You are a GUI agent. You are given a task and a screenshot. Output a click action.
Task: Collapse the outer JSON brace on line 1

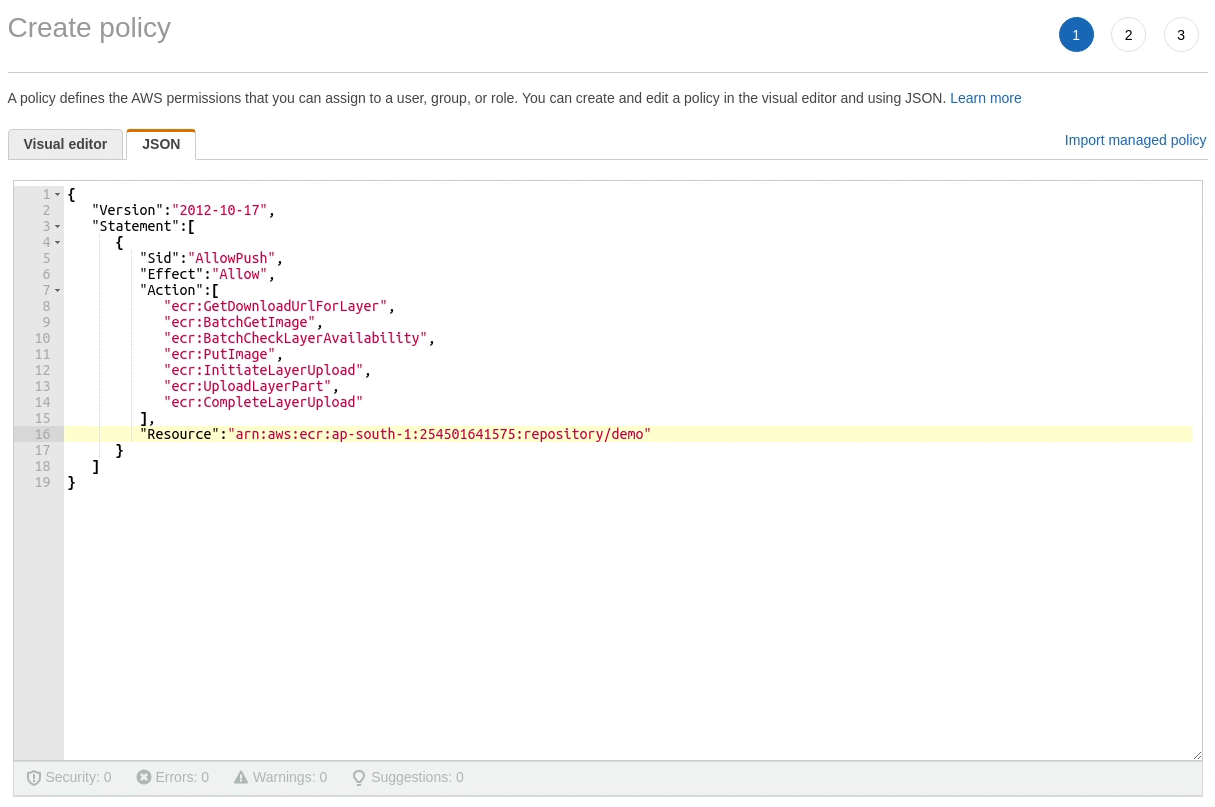[57, 194]
